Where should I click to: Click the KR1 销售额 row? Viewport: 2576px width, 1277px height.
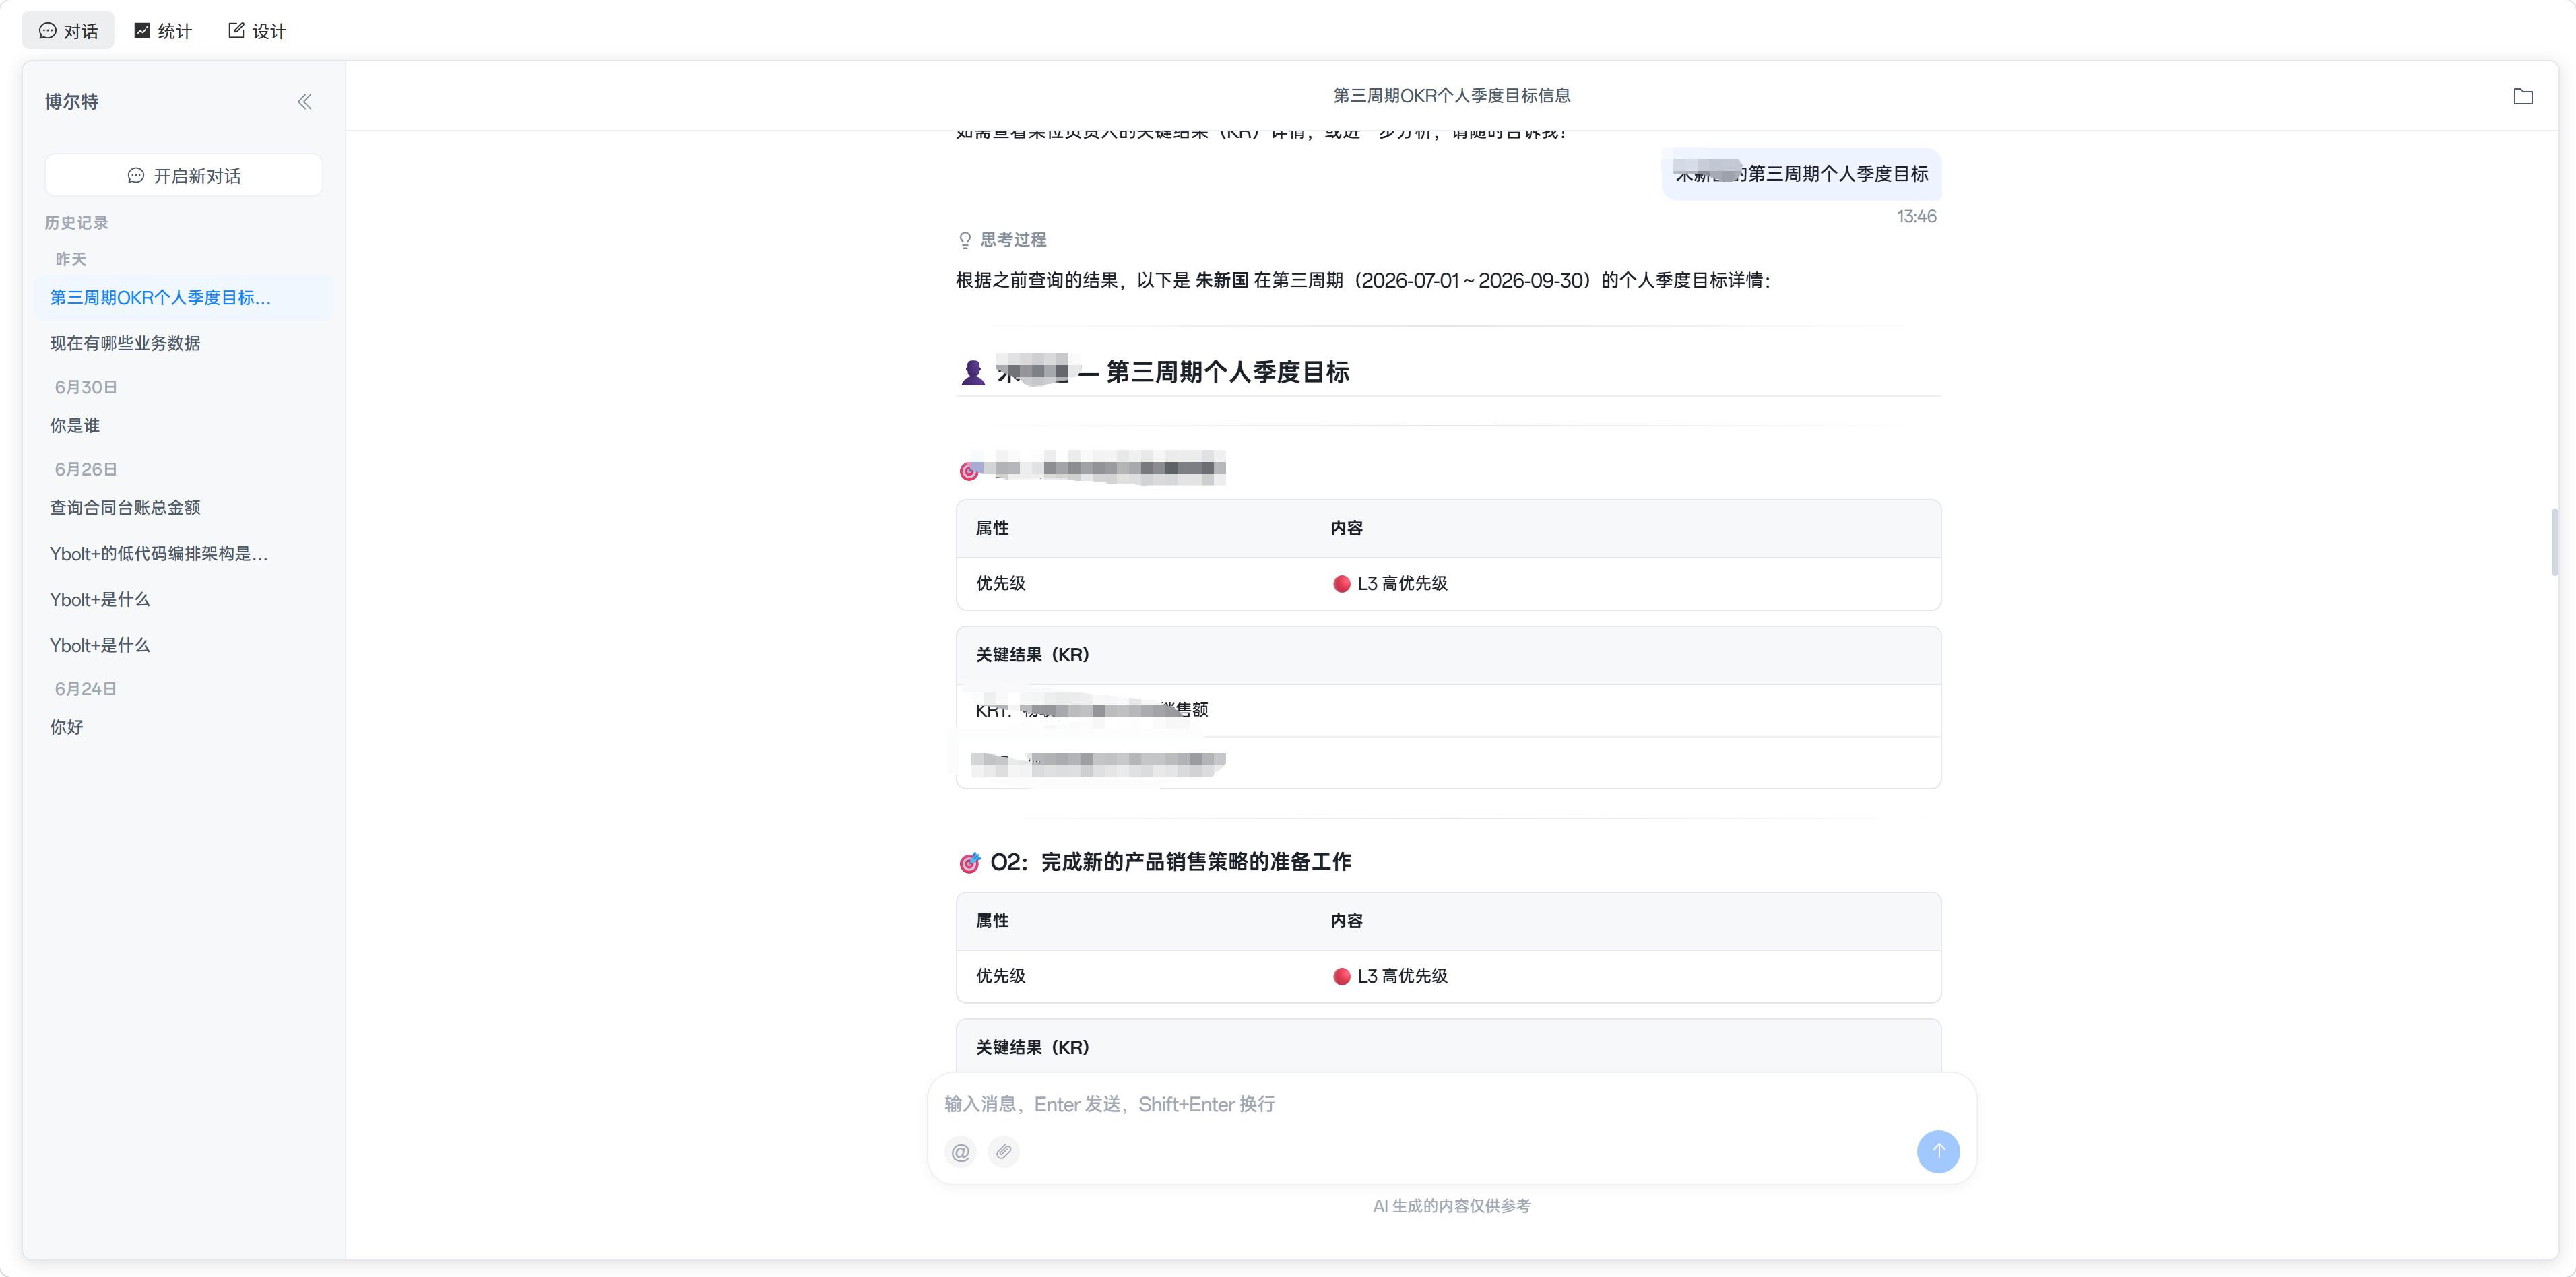(1448, 711)
